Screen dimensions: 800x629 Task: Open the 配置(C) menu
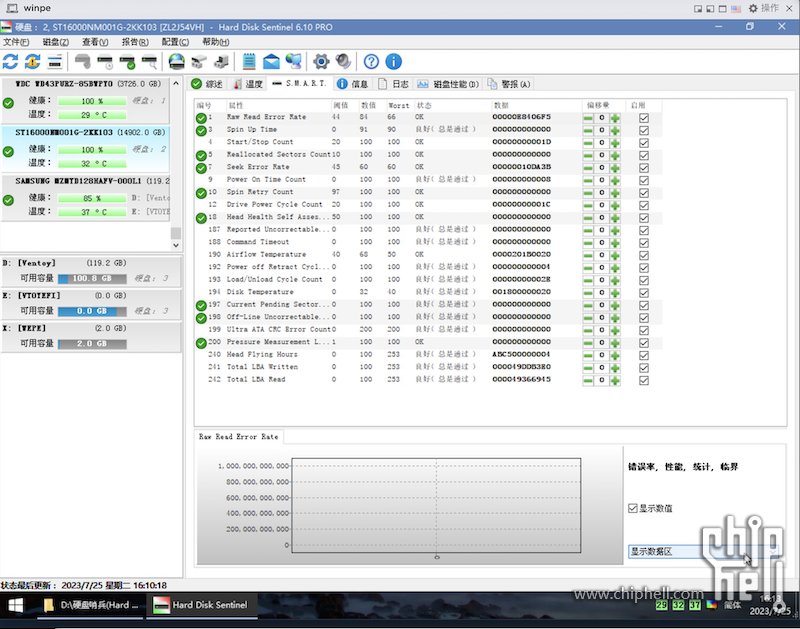(x=176, y=42)
